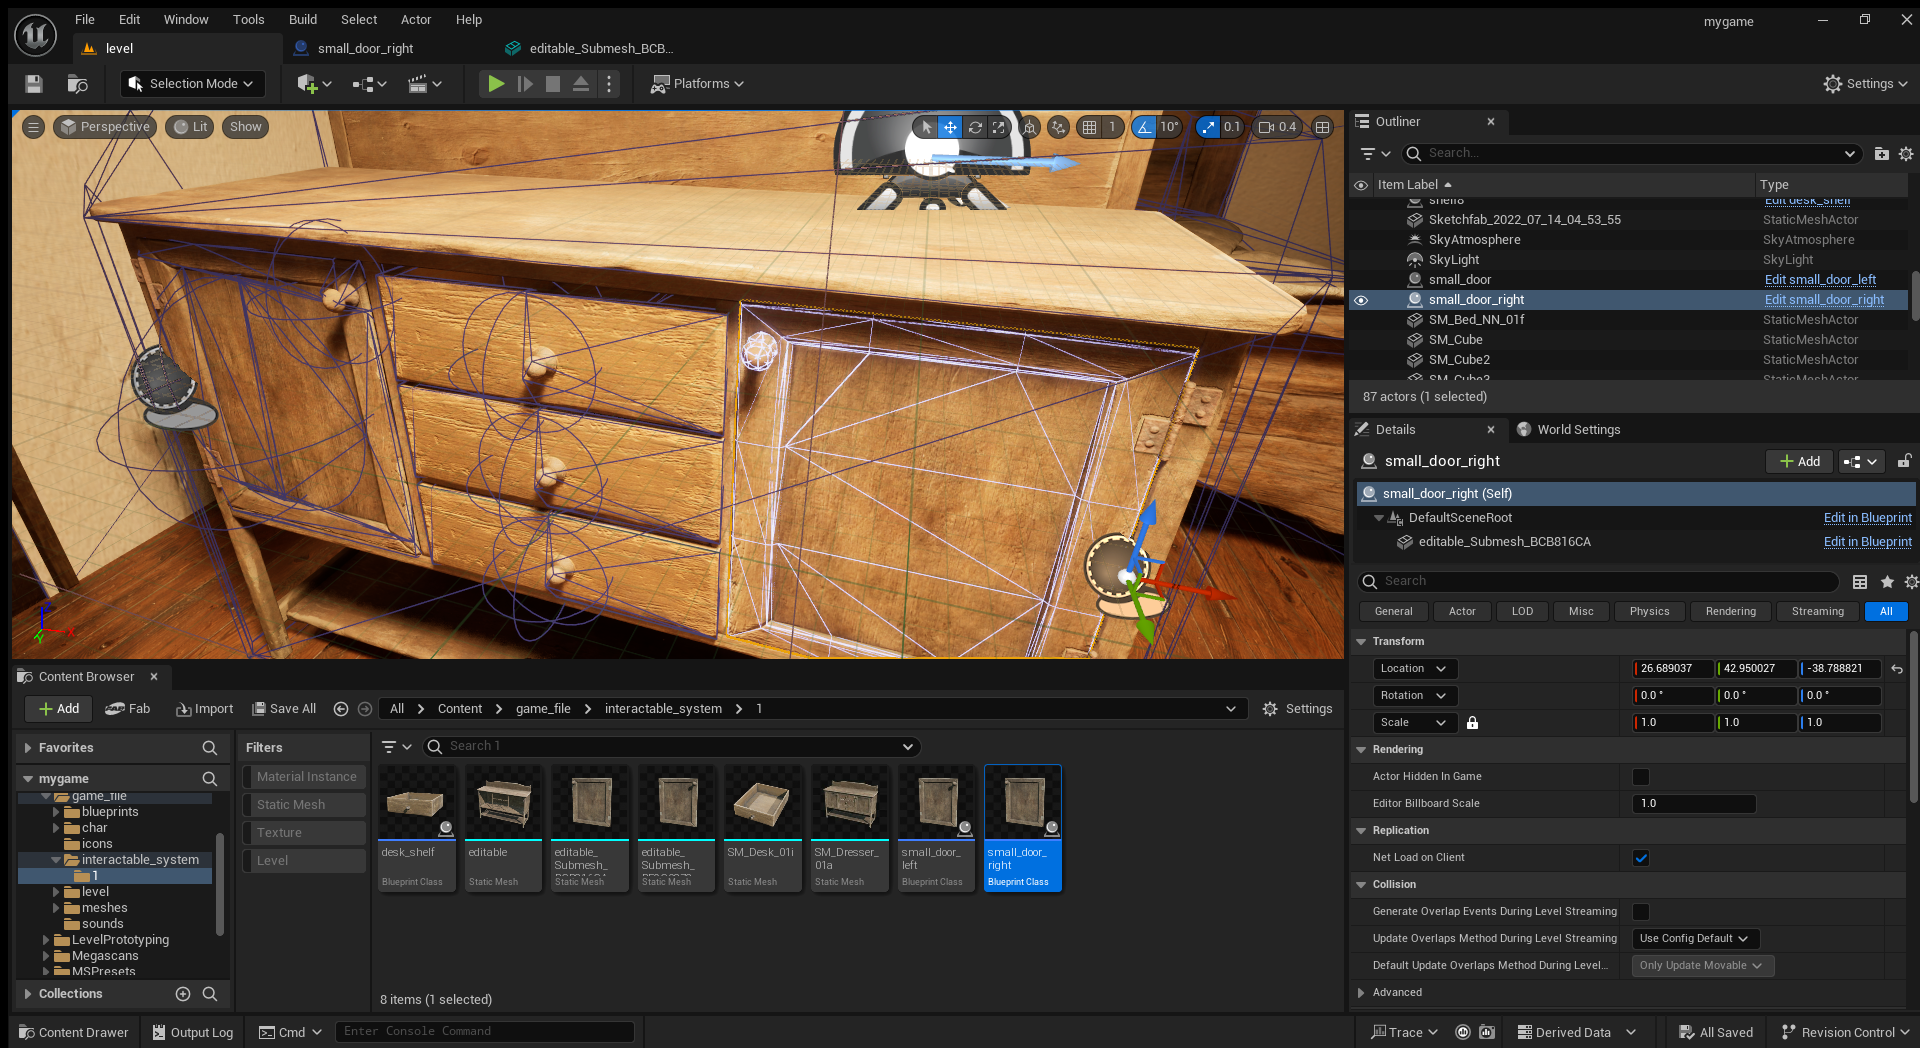
Task: Click the favorites star icon in Details
Action: coord(1887,582)
